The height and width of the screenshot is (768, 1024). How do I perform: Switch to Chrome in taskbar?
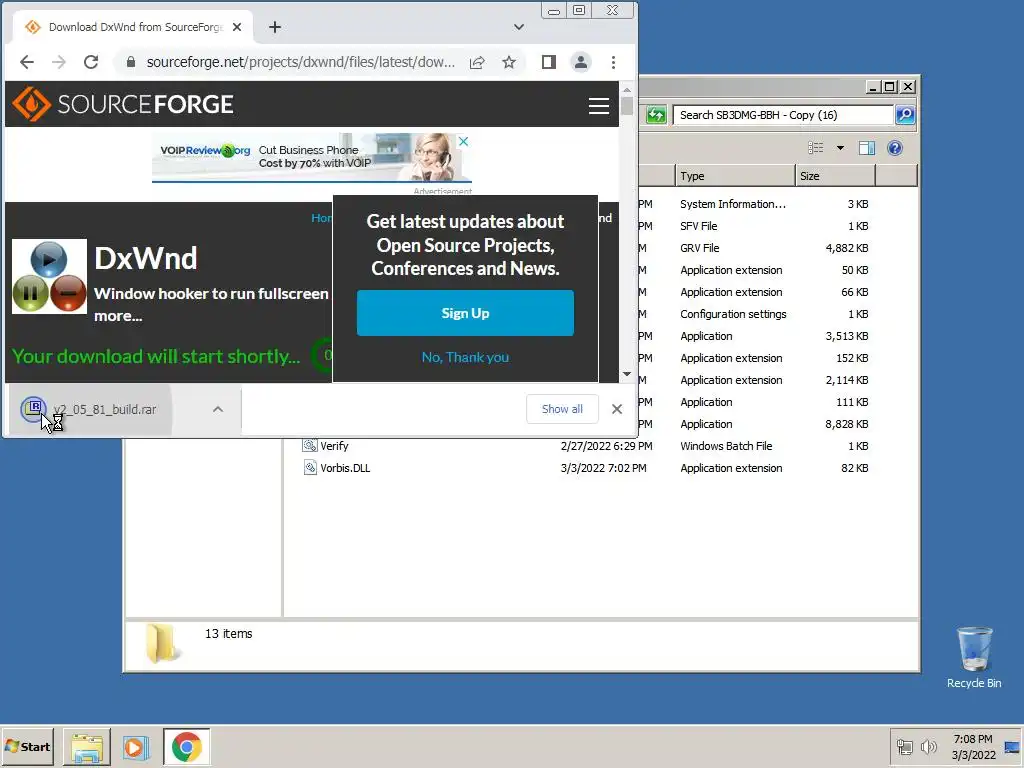point(187,747)
